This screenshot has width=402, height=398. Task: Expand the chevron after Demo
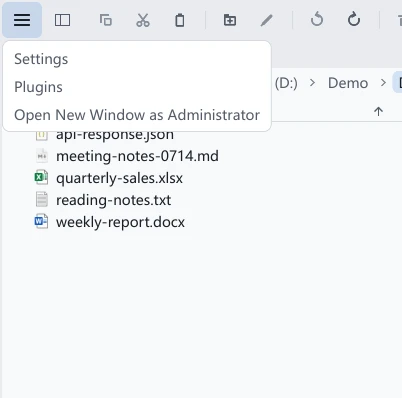tap(383, 83)
